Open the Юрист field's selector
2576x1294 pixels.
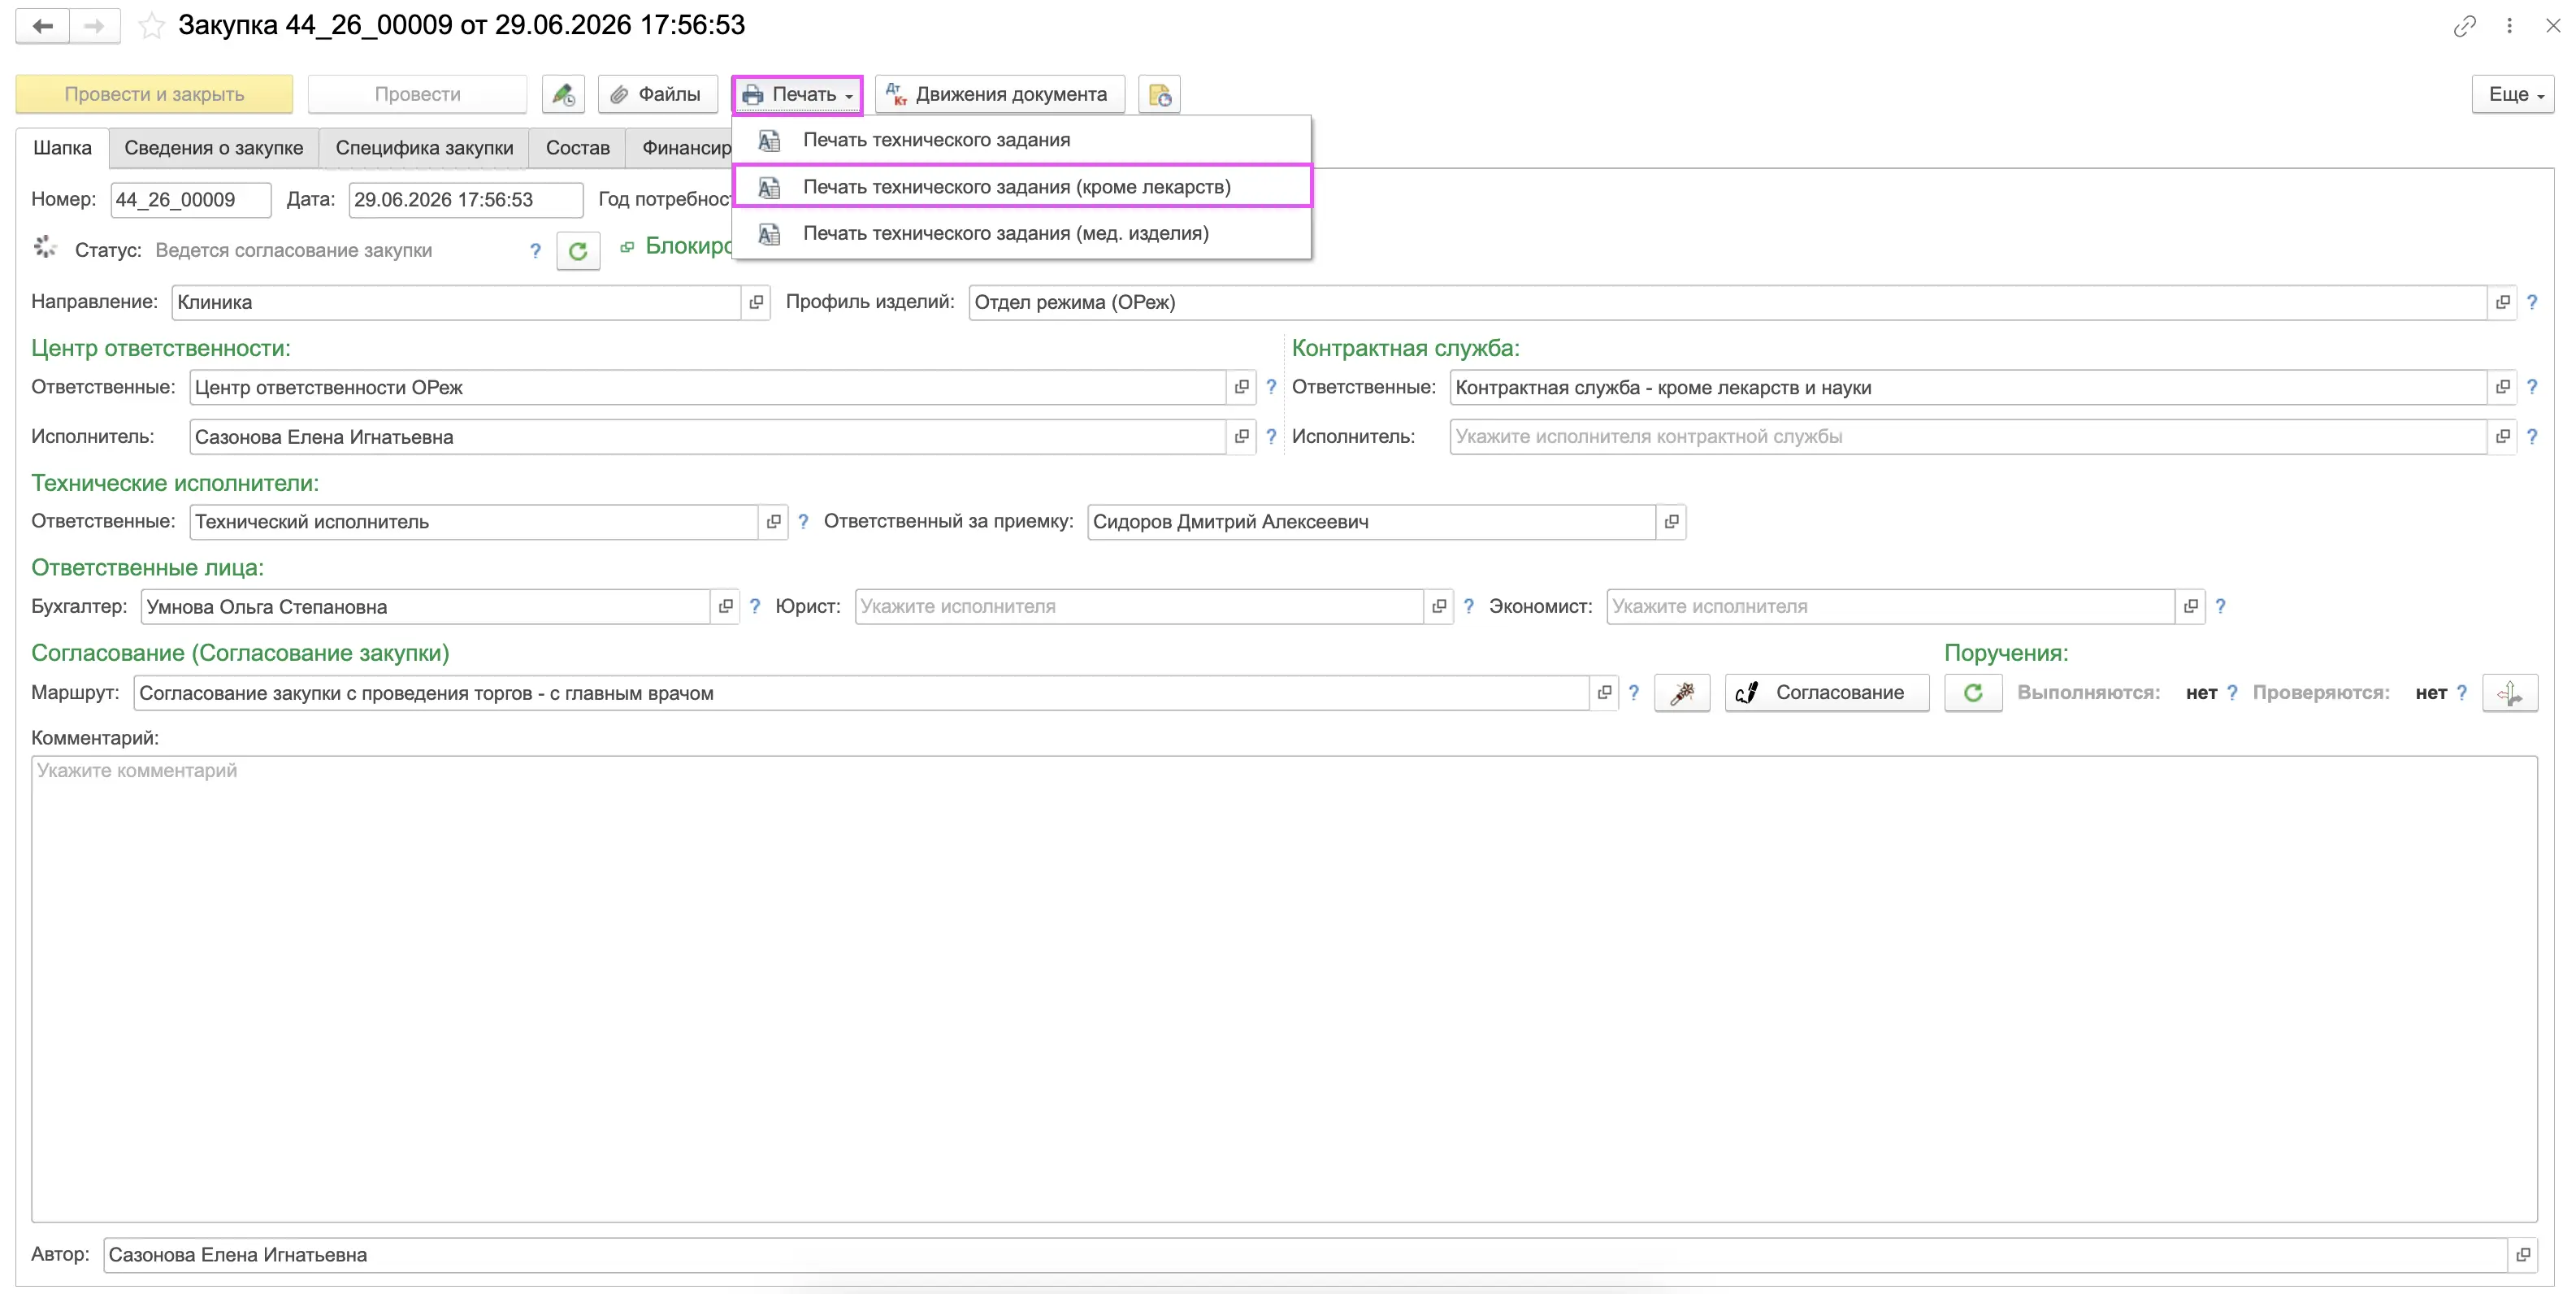(x=1438, y=607)
